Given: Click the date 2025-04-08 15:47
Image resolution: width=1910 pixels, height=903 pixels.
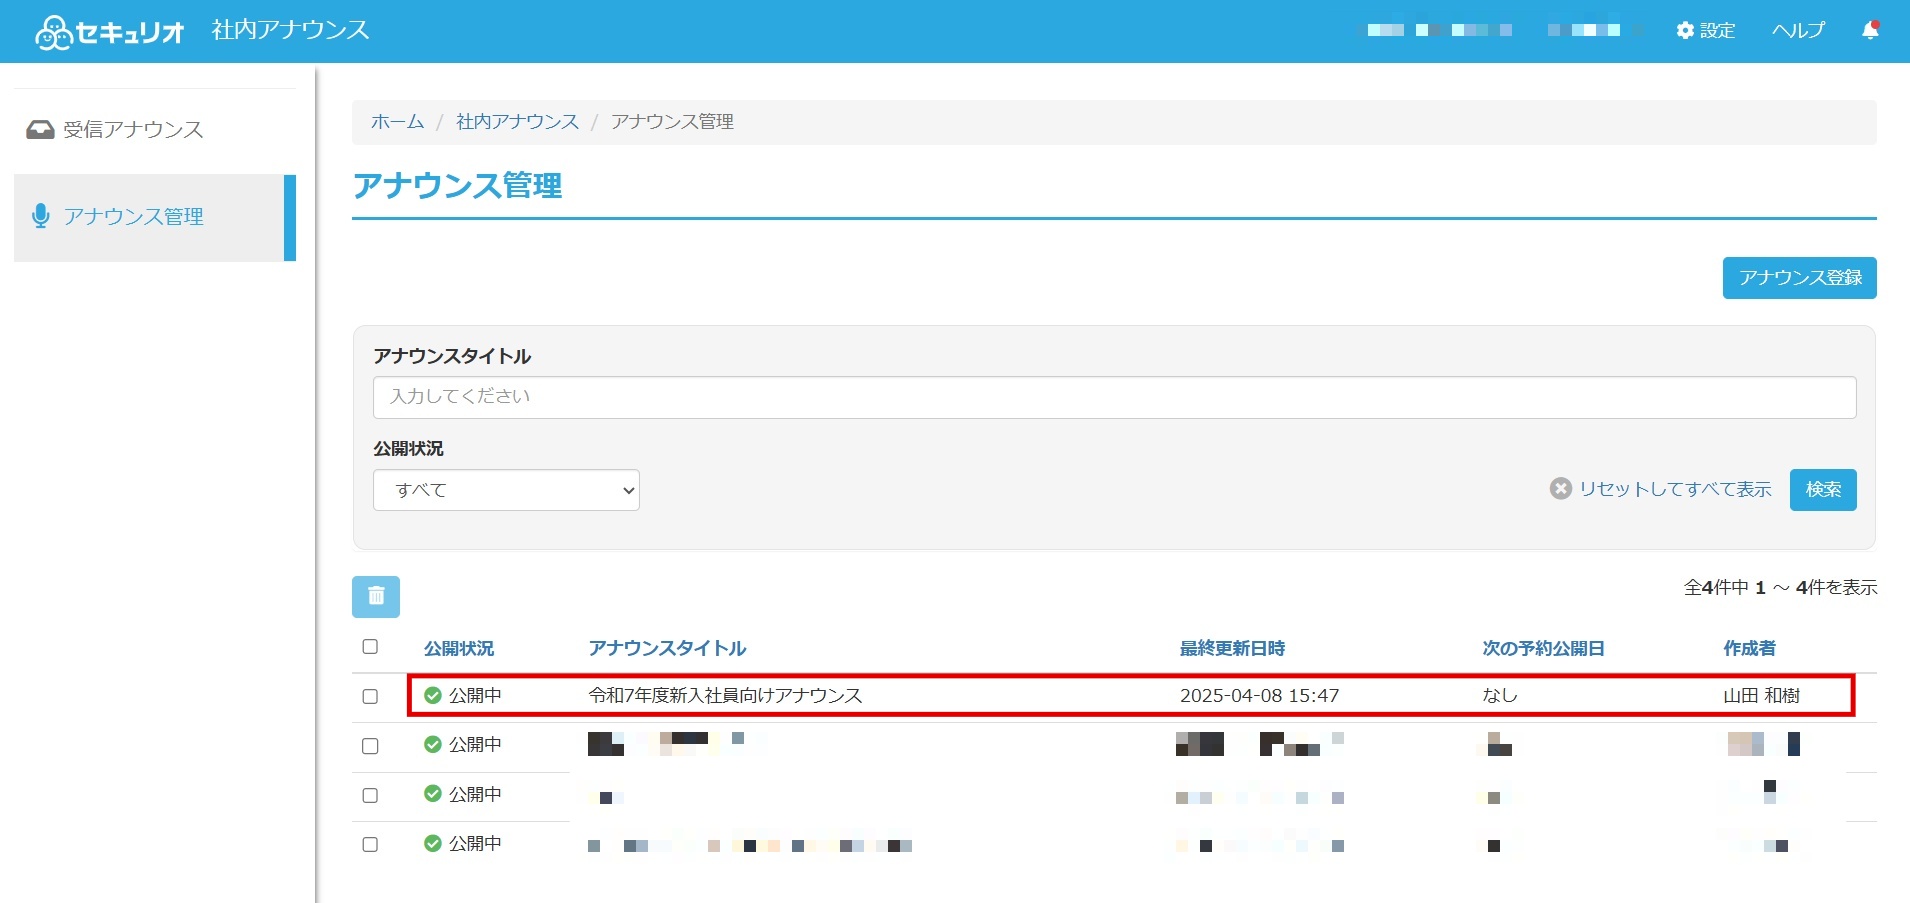Looking at the screenshot, I should pyautogui.click(x=1259, y=695).
